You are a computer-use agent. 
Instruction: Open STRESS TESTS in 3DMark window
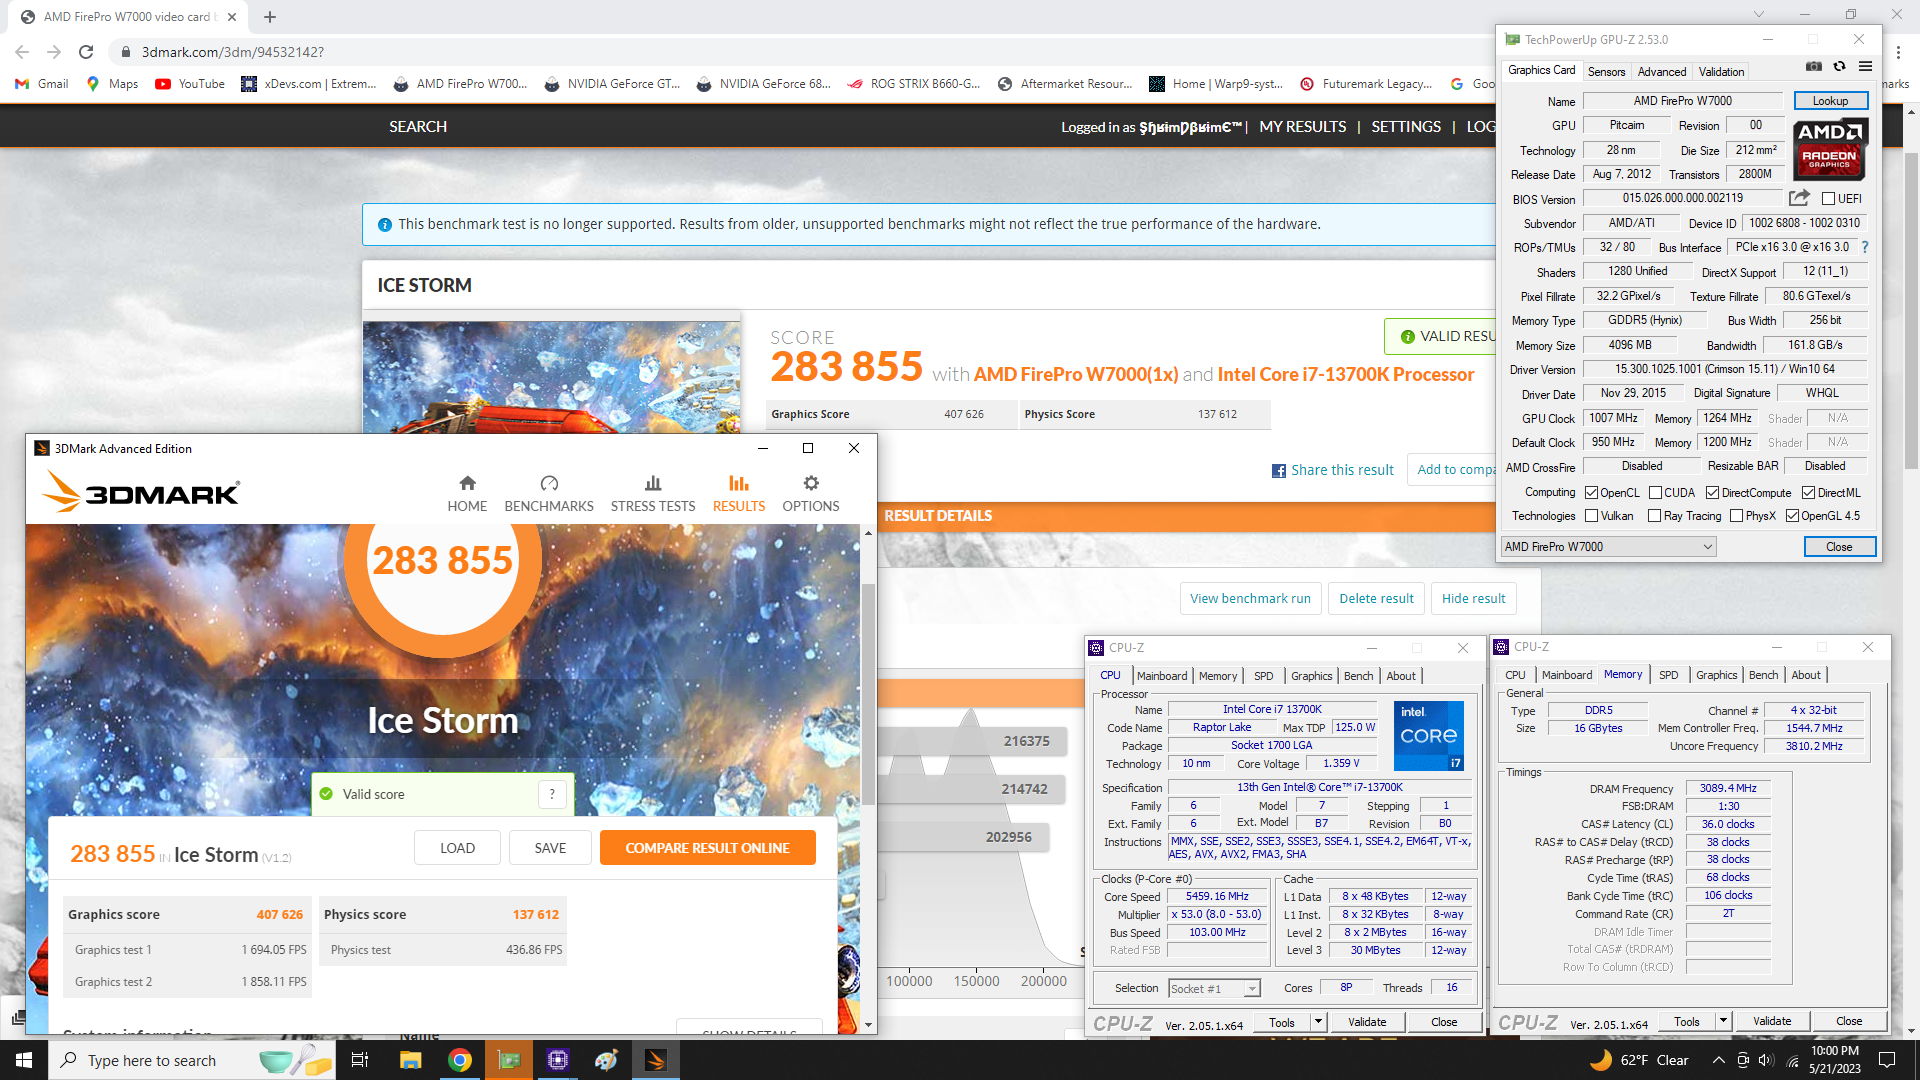click(653, 494)
